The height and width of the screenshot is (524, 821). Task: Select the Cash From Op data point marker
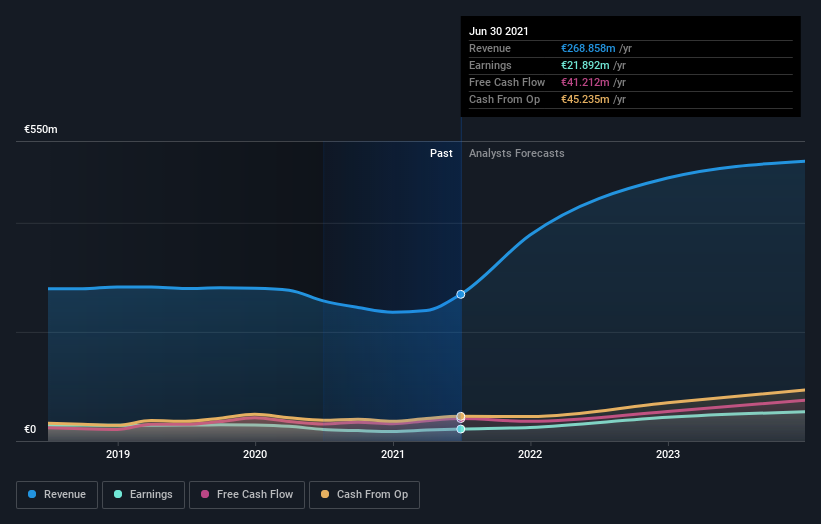pyautogui.click(x=461, y=416)
